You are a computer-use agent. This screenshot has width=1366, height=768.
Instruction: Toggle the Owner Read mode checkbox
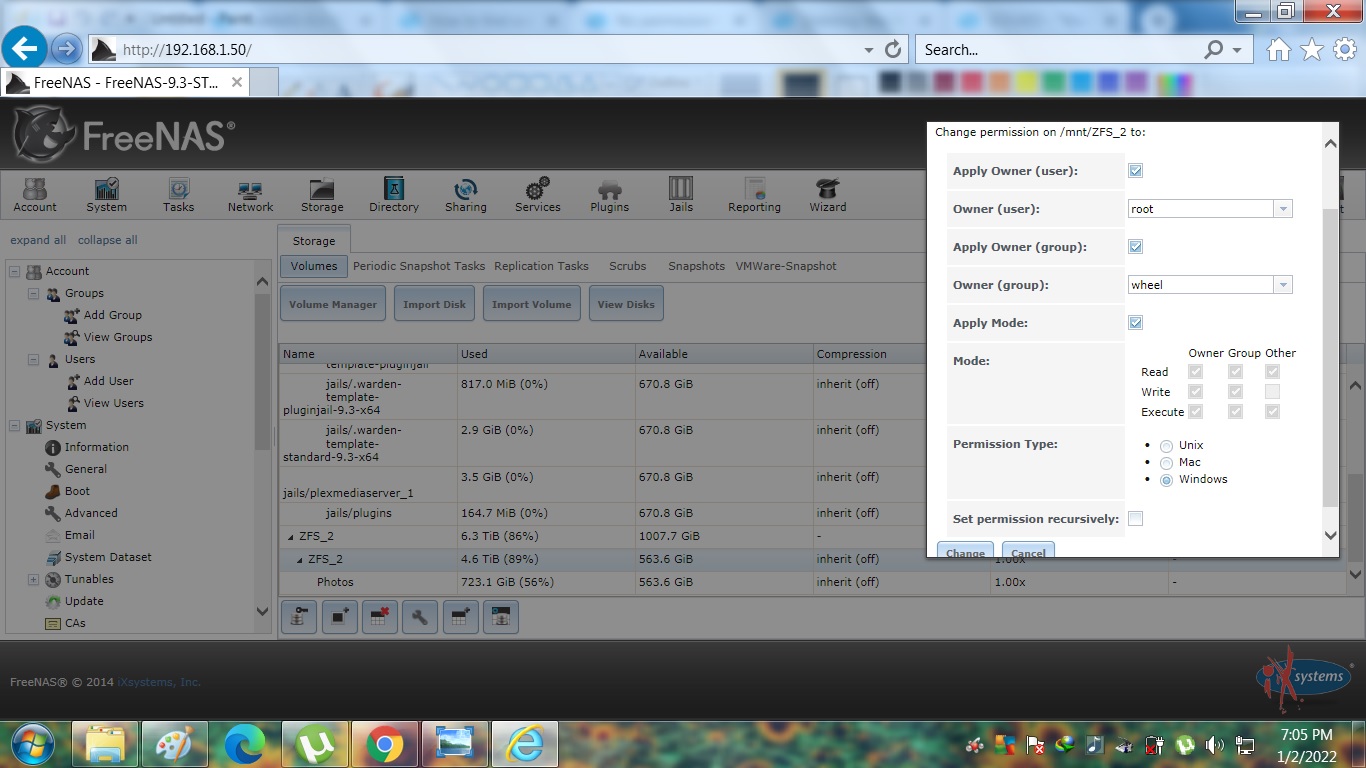[1195, 372]
